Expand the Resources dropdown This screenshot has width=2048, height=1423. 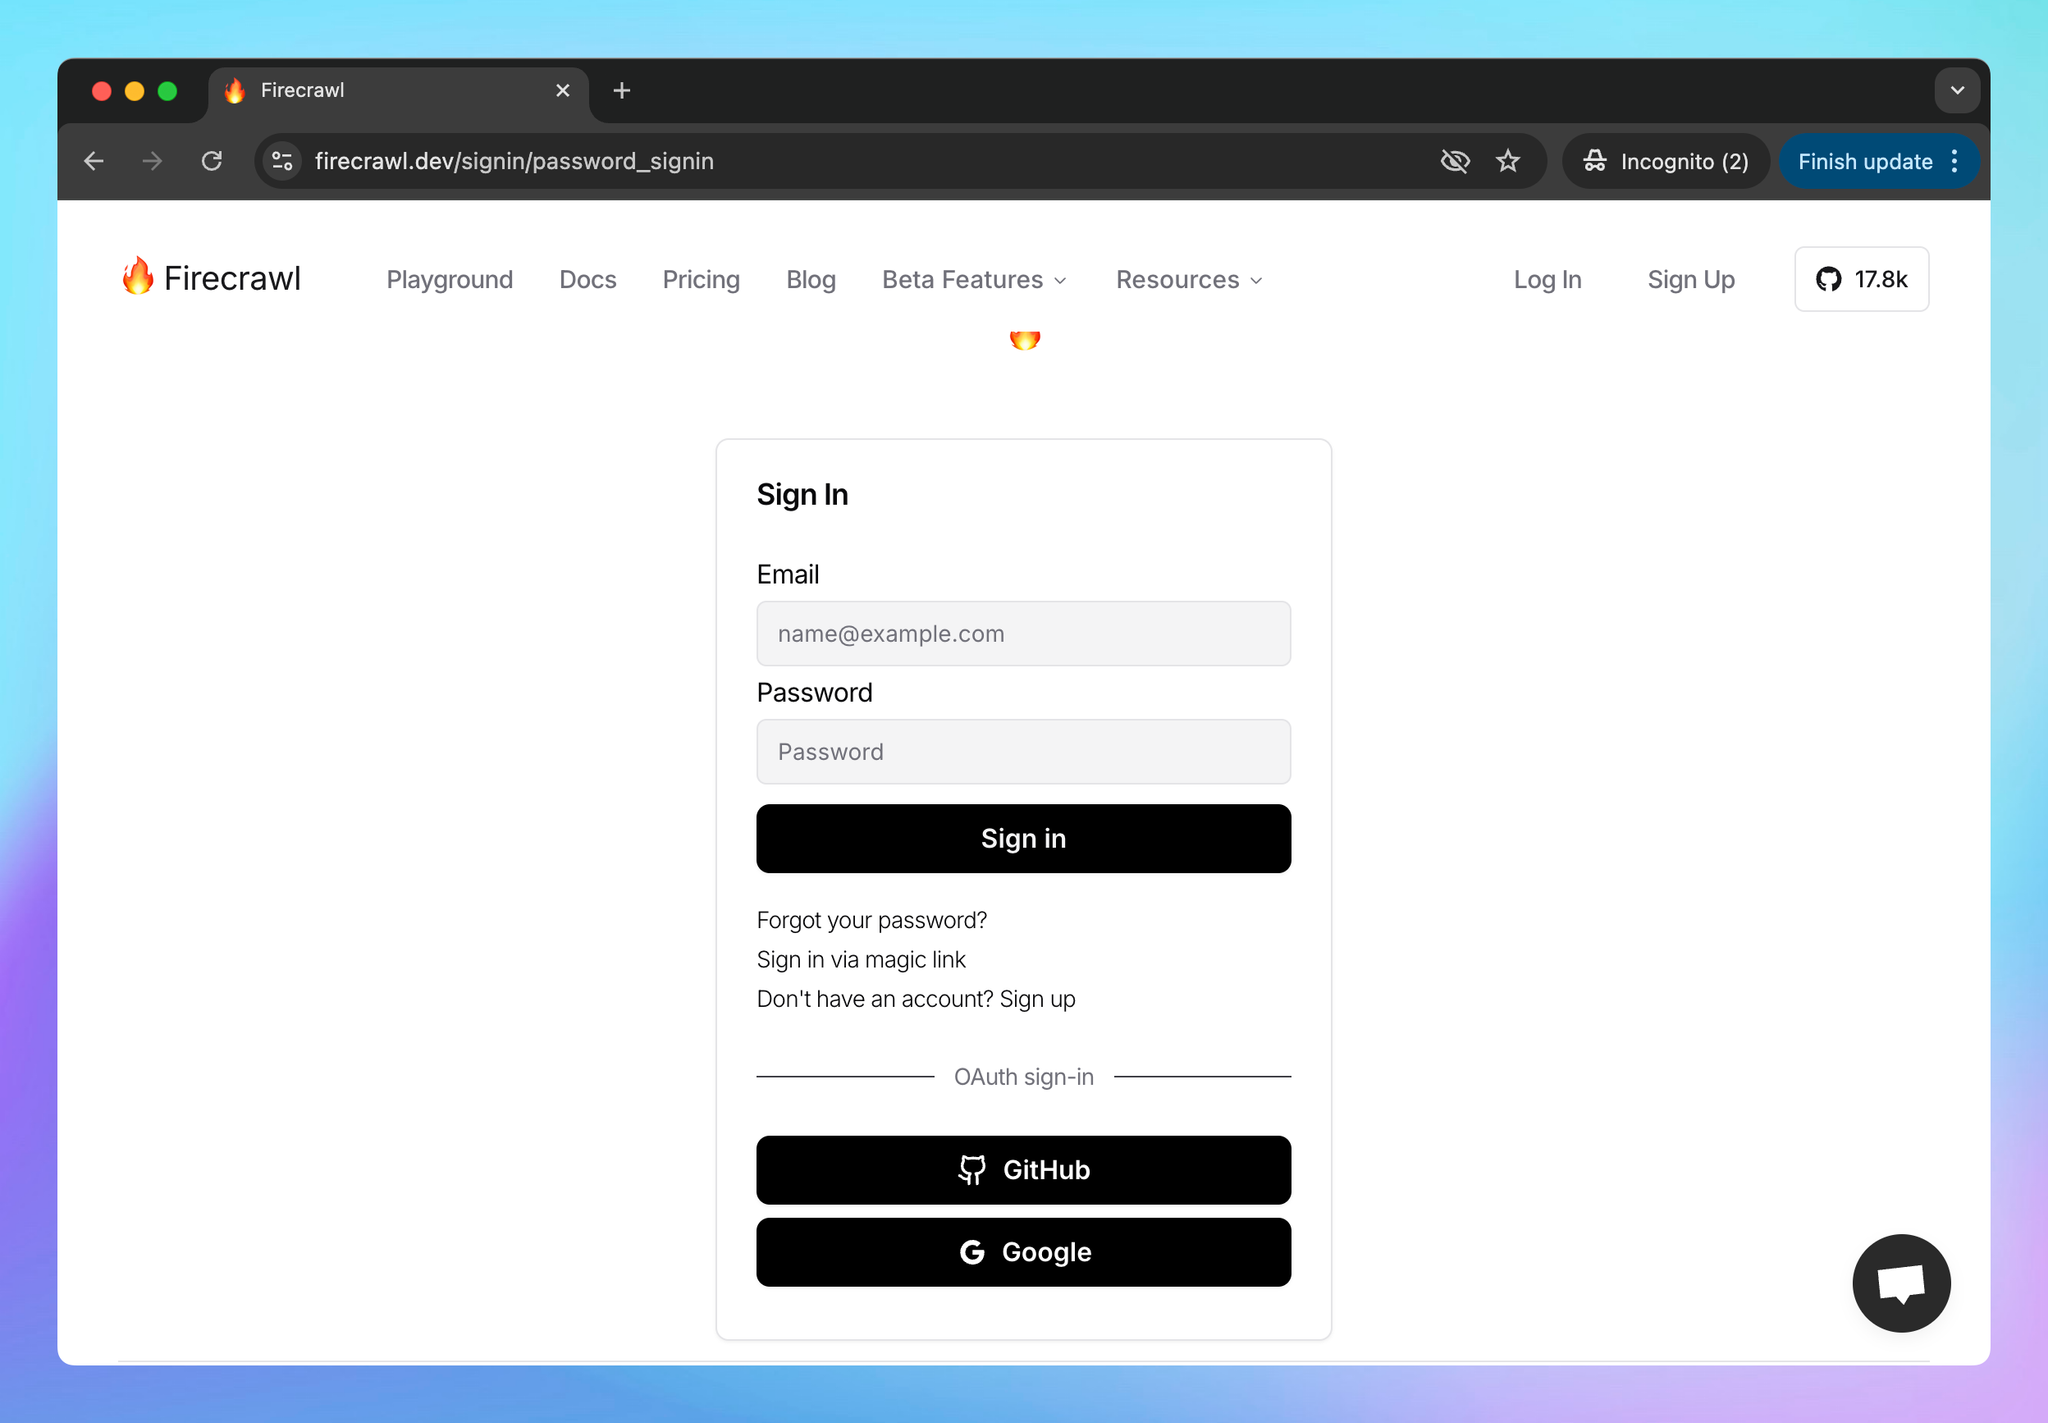[1190, 279]
